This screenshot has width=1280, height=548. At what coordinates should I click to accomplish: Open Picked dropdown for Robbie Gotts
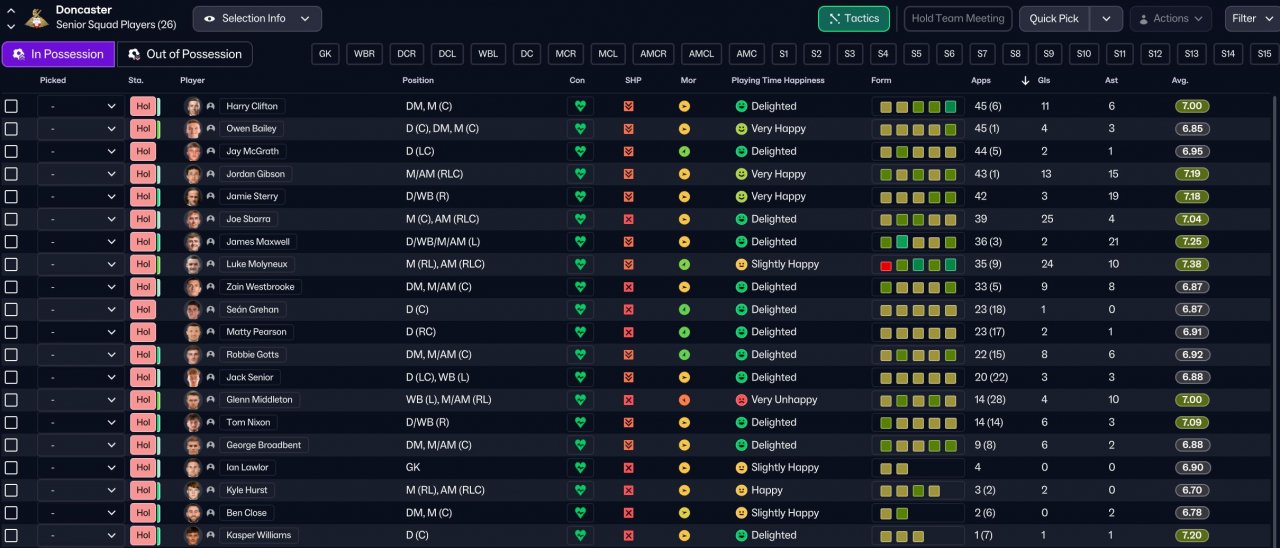(80, 355)
